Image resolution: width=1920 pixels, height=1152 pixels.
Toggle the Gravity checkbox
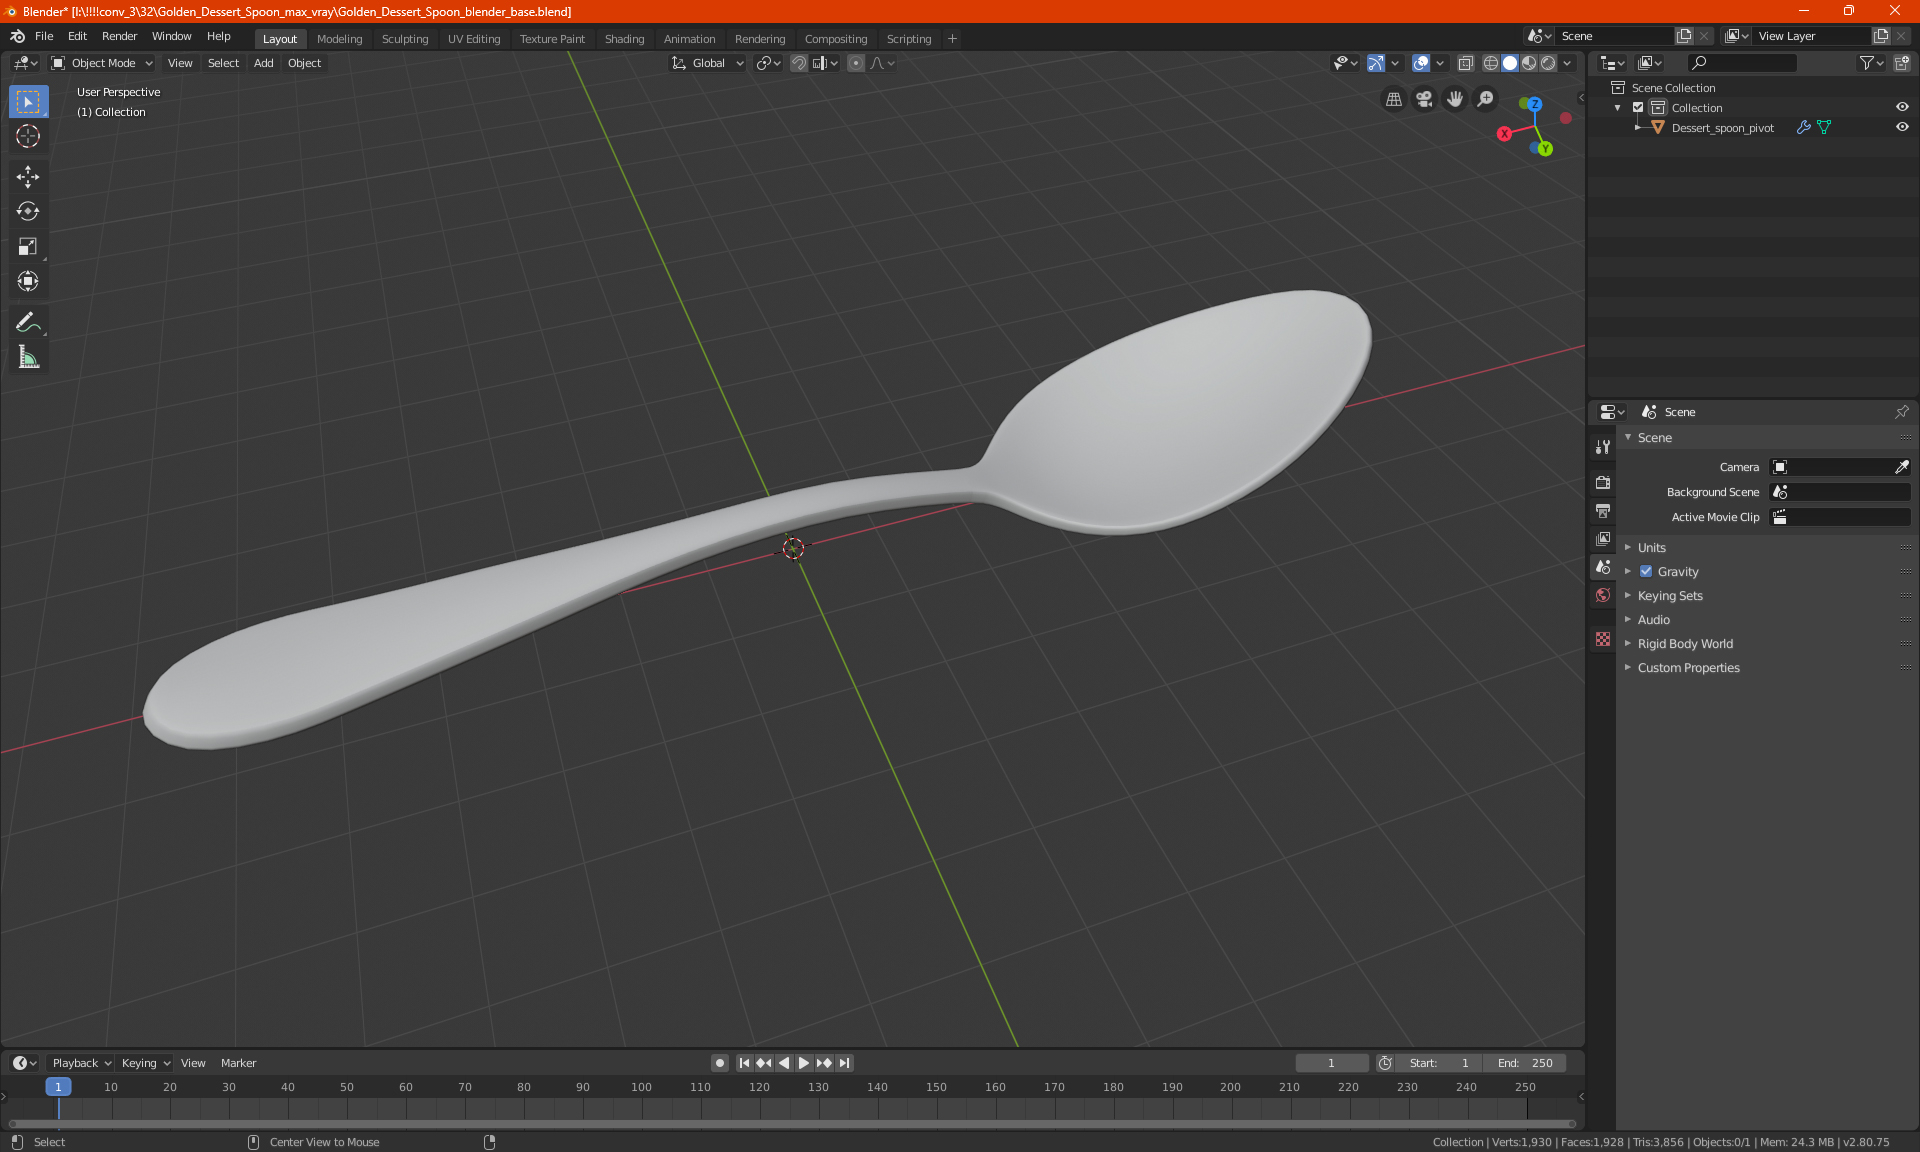click(1646, 572)
